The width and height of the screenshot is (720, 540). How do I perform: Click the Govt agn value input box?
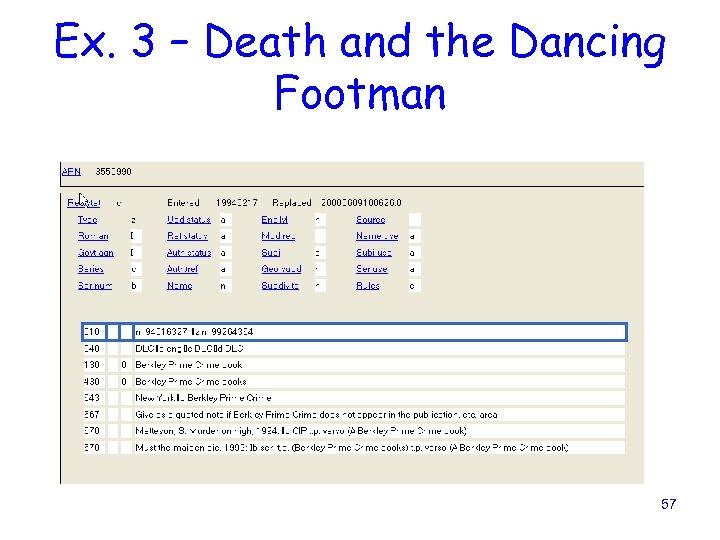pyautogui.click(x=135, y=253)
